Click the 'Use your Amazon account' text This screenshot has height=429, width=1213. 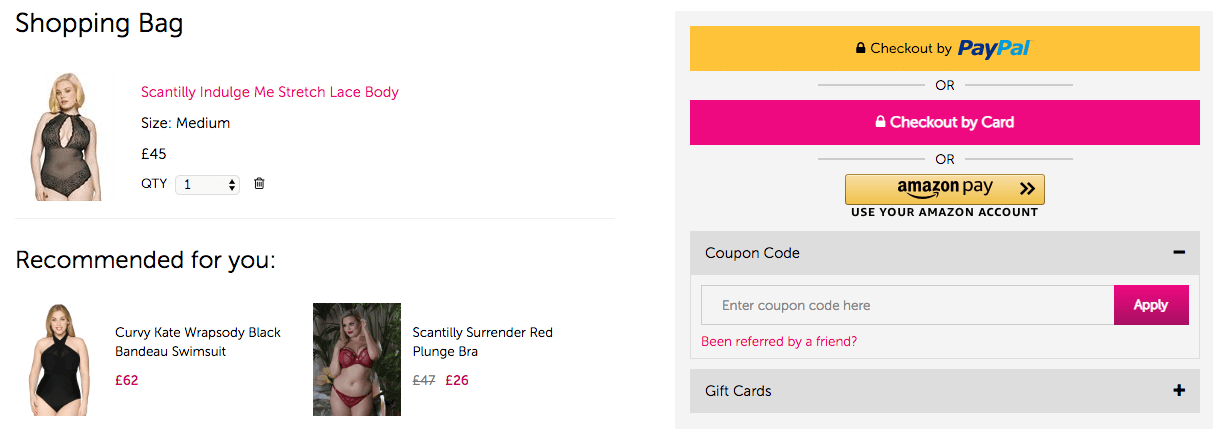[944, 212]
